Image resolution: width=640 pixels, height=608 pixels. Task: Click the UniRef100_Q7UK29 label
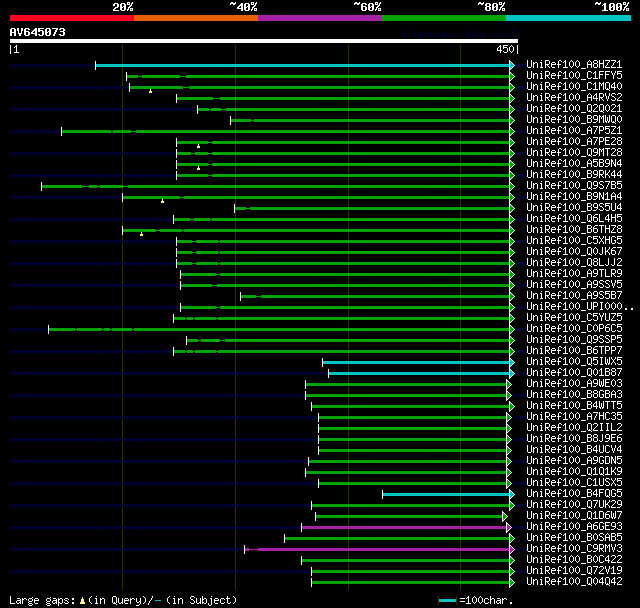pos(574,505)
